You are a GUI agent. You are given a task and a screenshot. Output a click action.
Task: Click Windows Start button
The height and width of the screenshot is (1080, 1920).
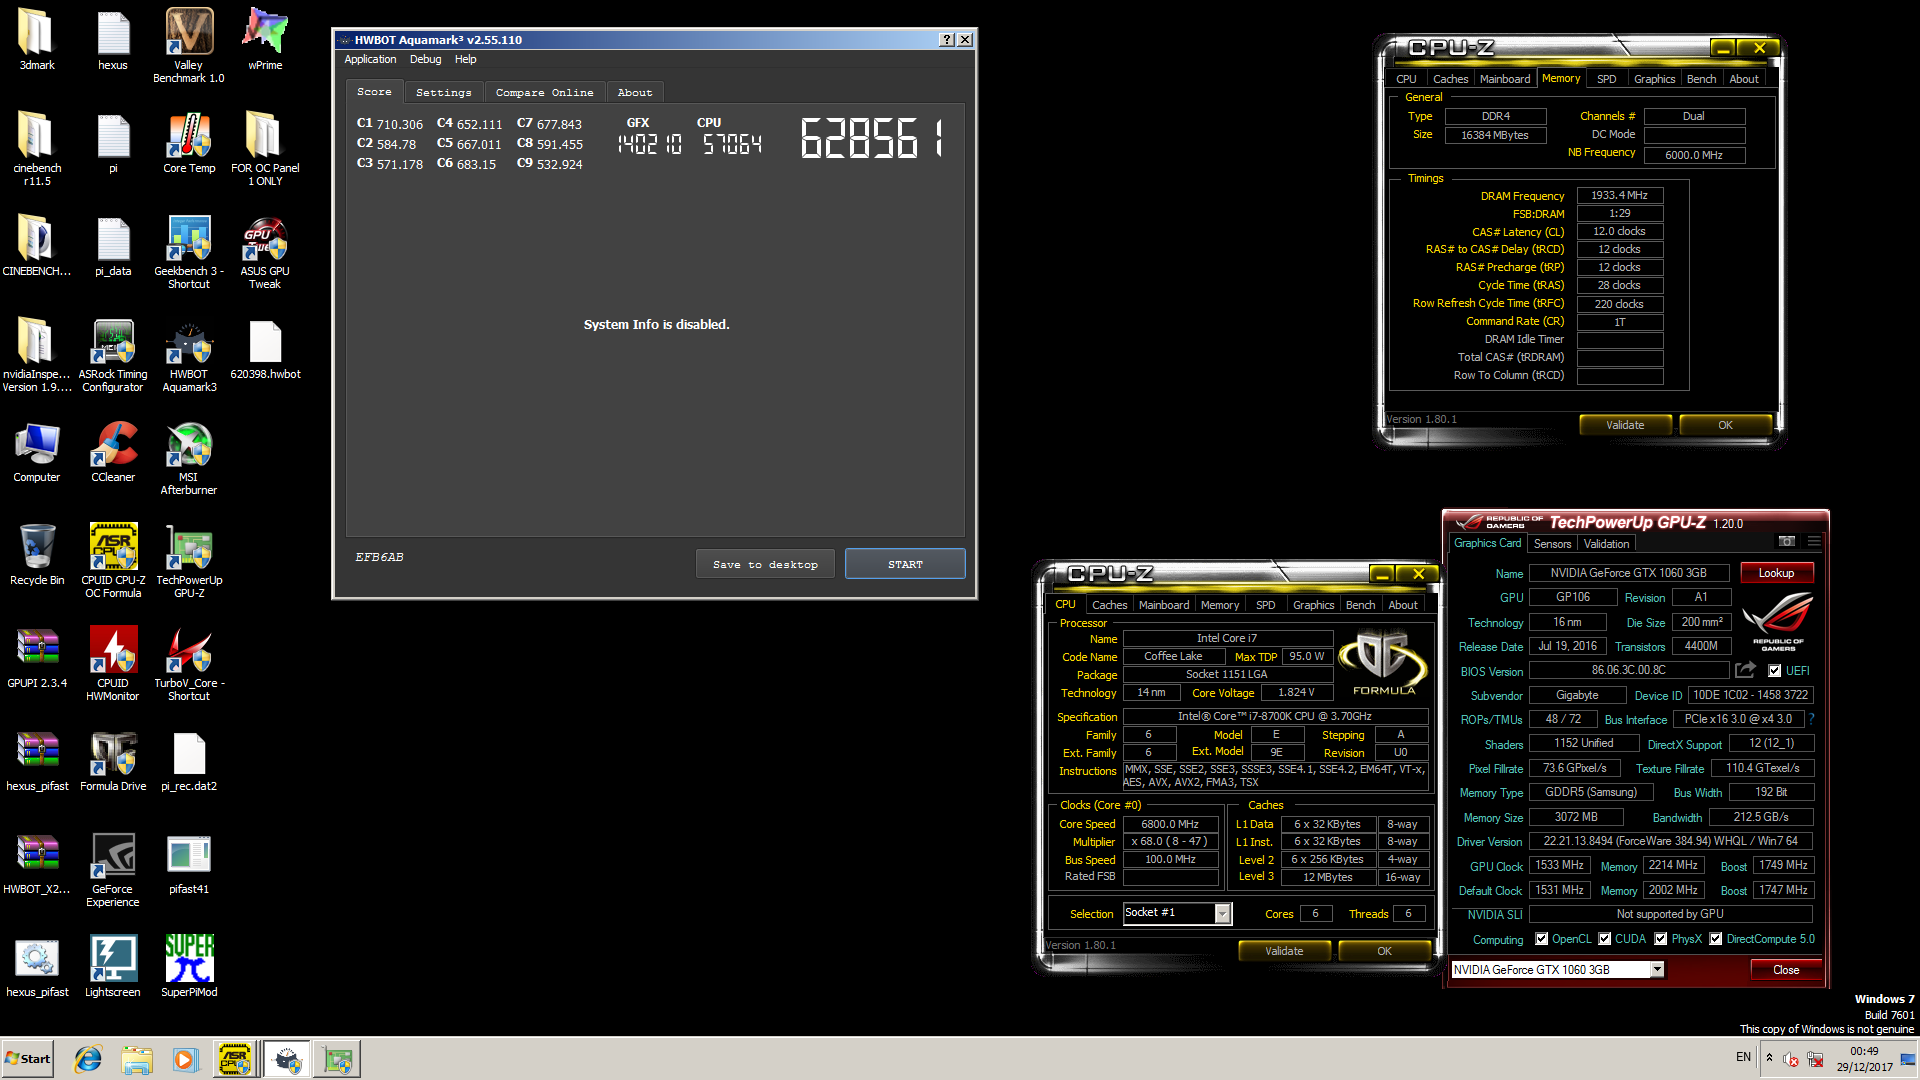(x=28, y=1059)
